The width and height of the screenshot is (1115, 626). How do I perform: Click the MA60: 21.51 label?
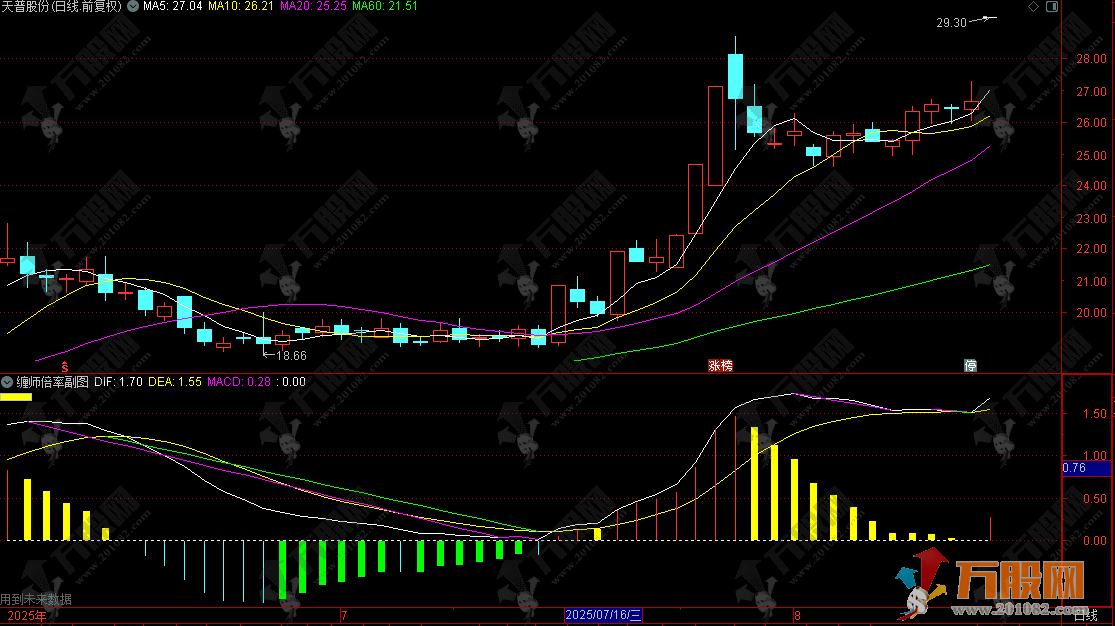(385, 6)
